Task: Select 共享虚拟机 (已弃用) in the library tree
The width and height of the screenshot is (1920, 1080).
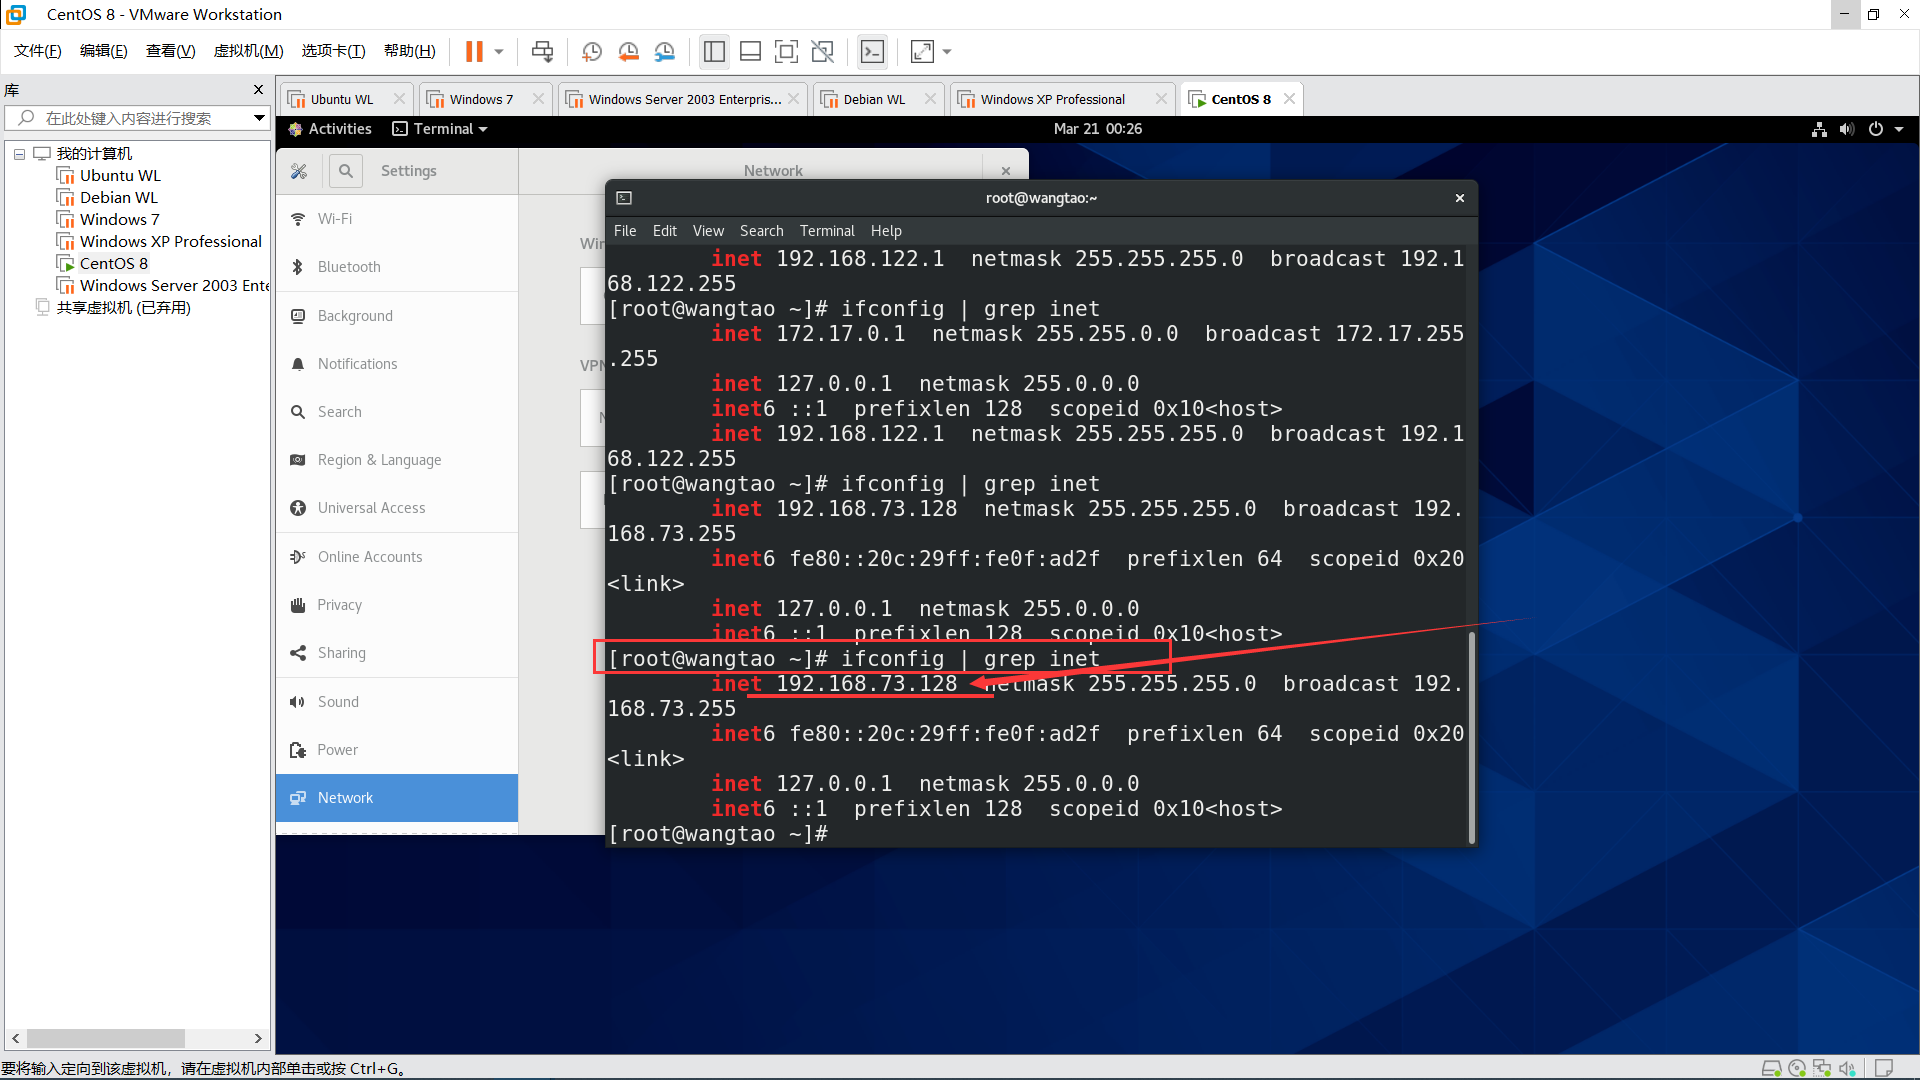Action: point(123,308)
